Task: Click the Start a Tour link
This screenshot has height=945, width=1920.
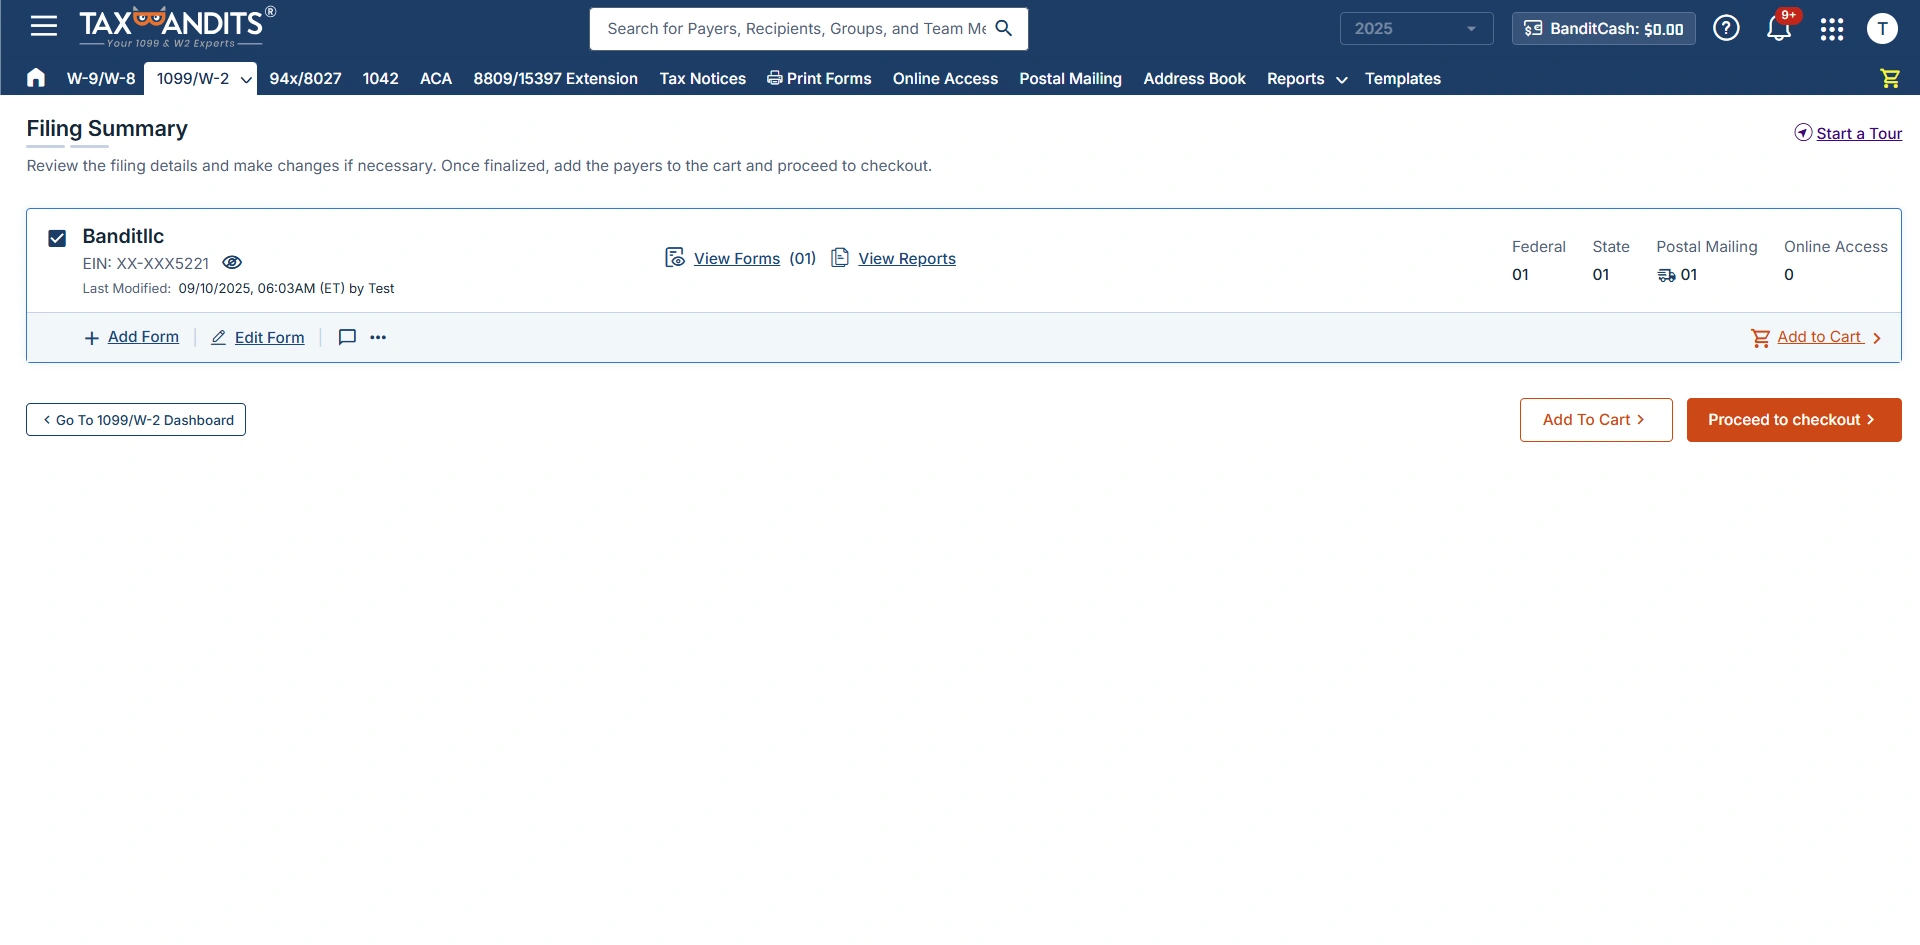Action: coord(1858,134)
